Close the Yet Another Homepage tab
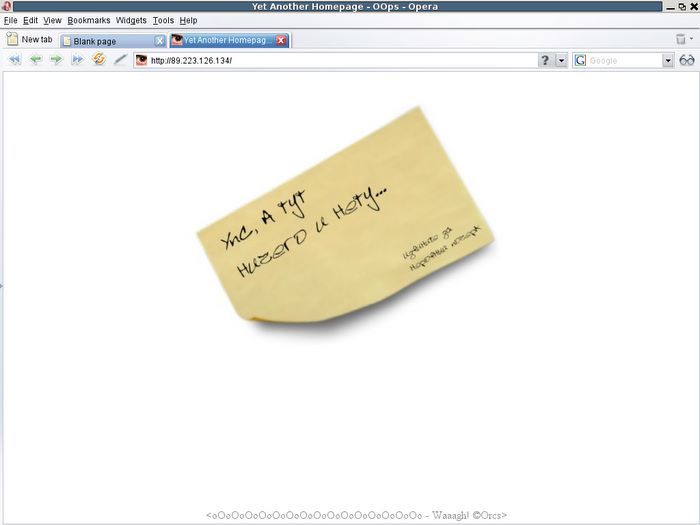The width and height of the screenshot is (700, 525). click(281, 41)
